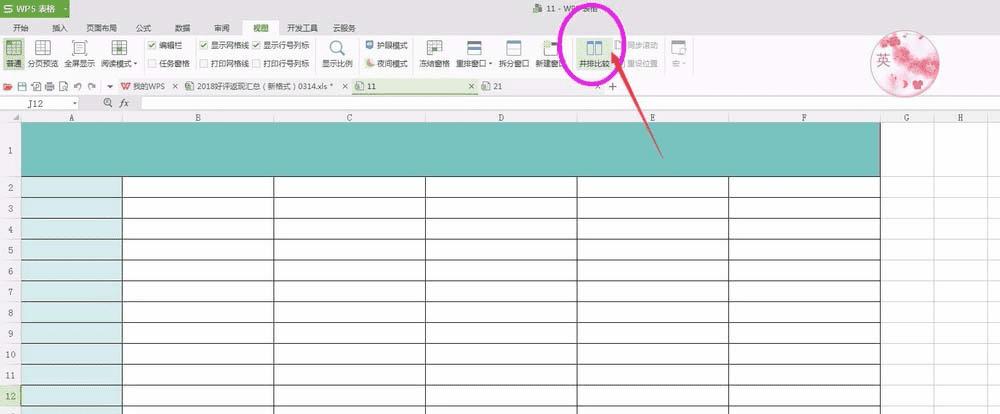
Task: Click the save icon in quick access toolbar
Action: 22,86
